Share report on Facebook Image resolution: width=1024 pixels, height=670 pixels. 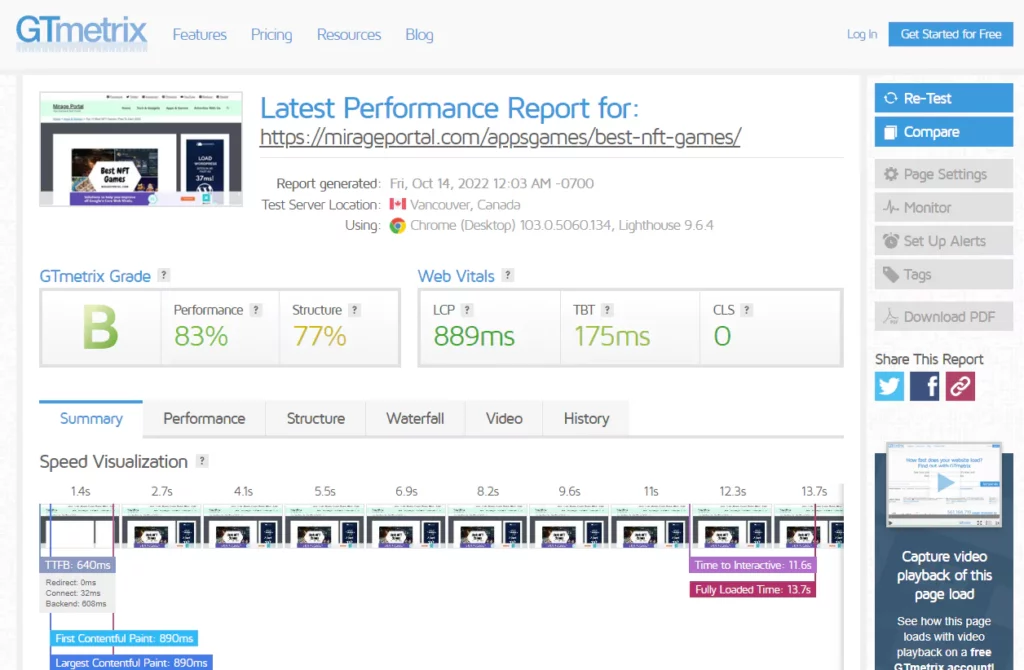pos(925,386)
